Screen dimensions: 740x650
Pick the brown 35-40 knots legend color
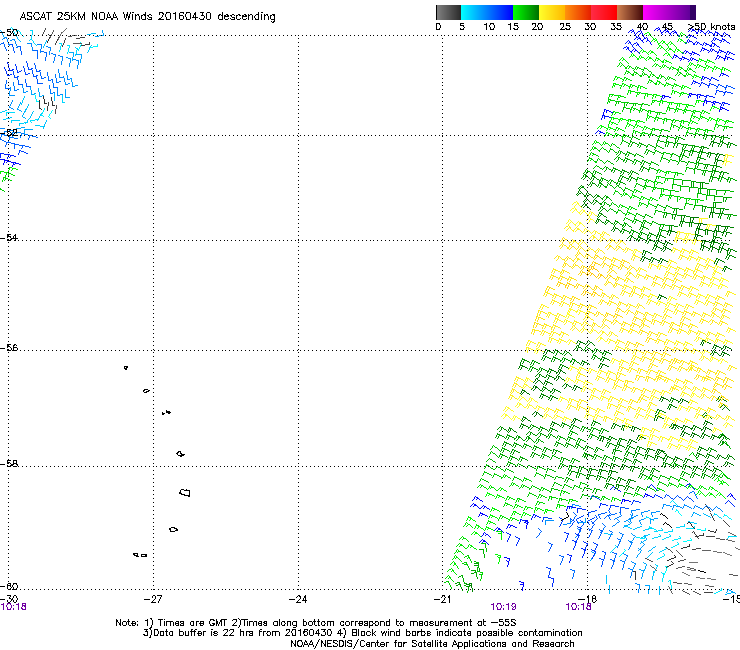tap(630, 12)
